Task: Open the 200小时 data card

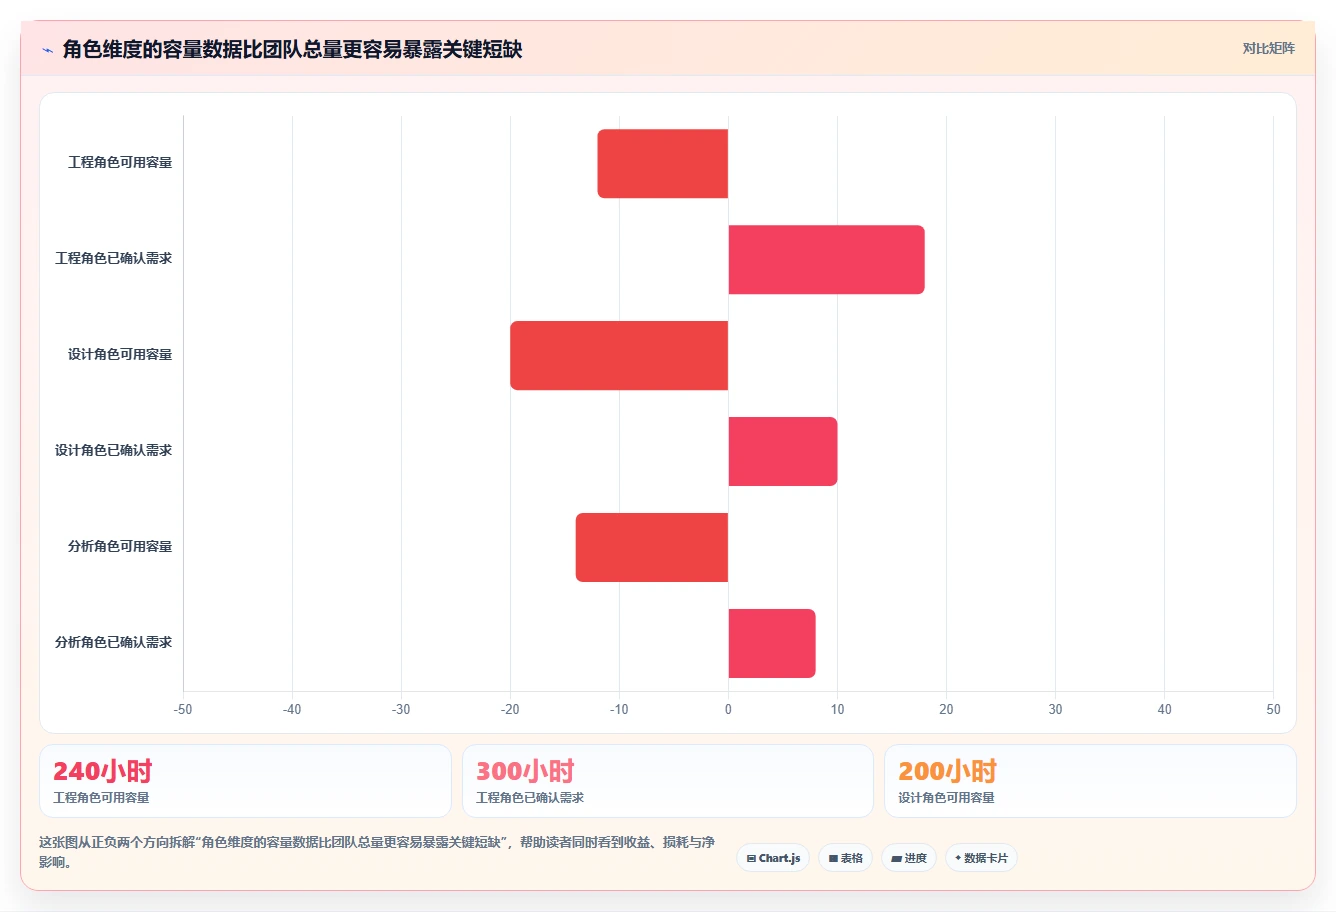Action: click(1090, 781)
